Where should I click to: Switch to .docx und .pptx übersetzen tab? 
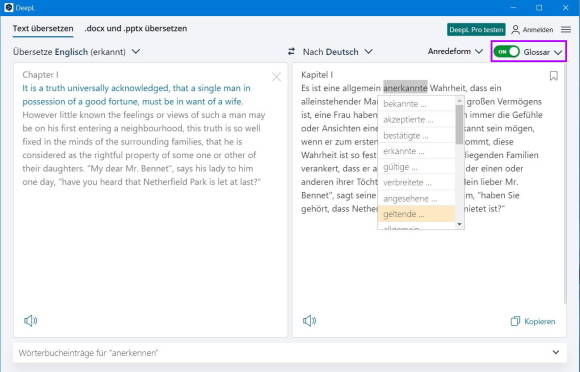tap(136, 28)
